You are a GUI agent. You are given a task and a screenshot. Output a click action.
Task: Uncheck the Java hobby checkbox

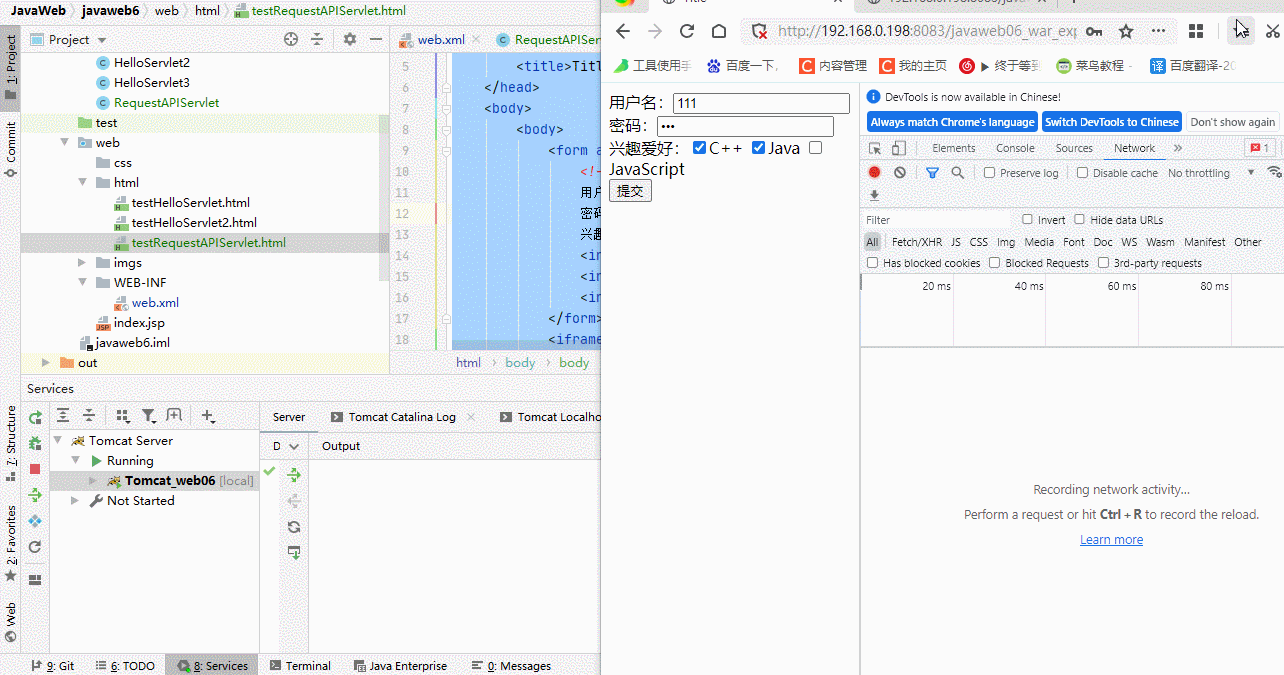click(x=758, y=148)
